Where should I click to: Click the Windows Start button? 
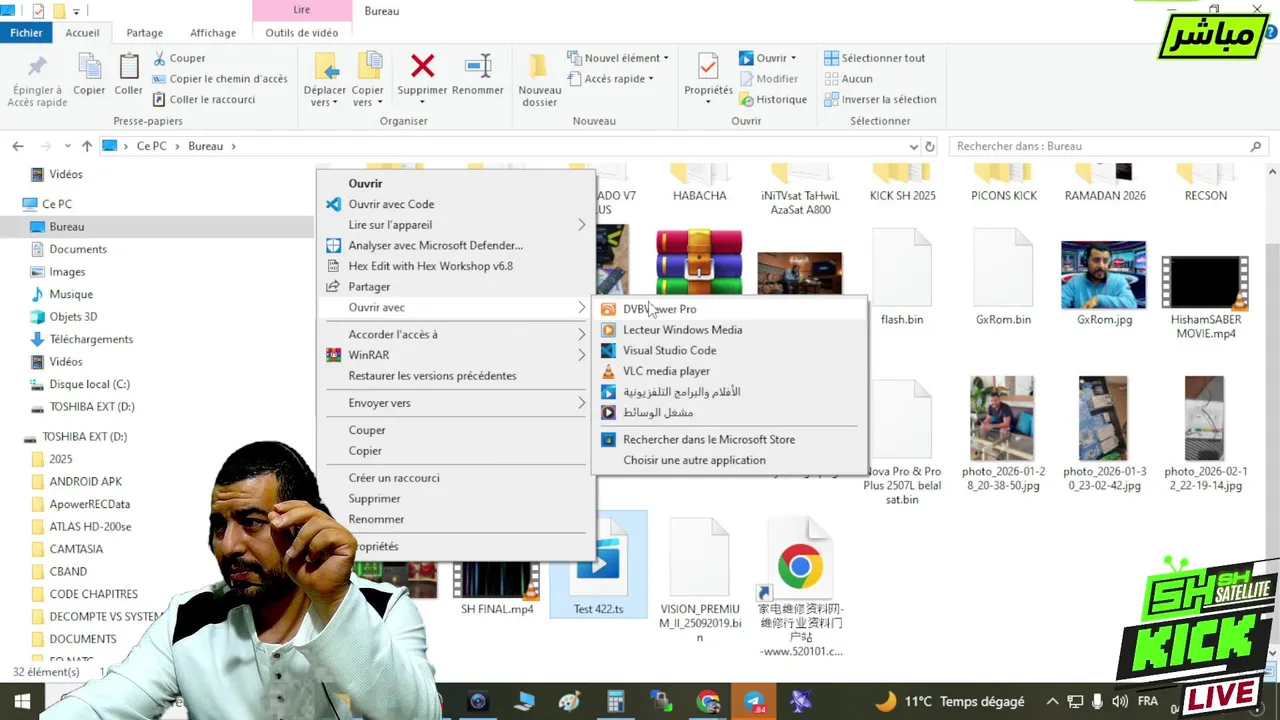(22, 702)
